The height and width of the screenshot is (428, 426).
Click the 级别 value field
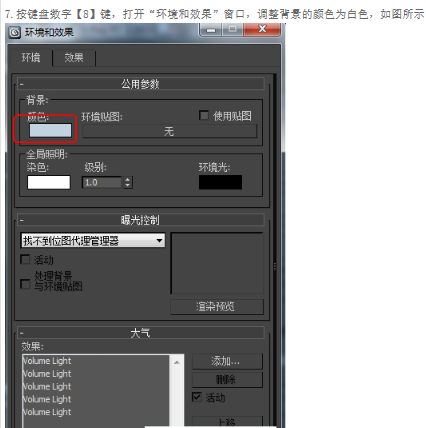point(102,182)
